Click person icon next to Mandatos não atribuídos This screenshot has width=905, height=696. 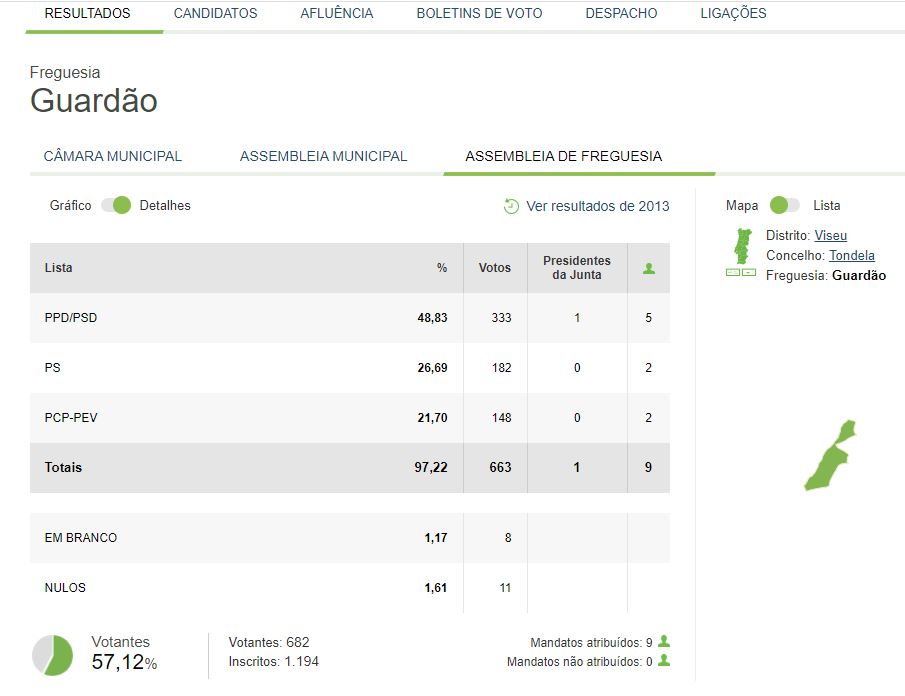pyautogui.click(x=663, y=661)
